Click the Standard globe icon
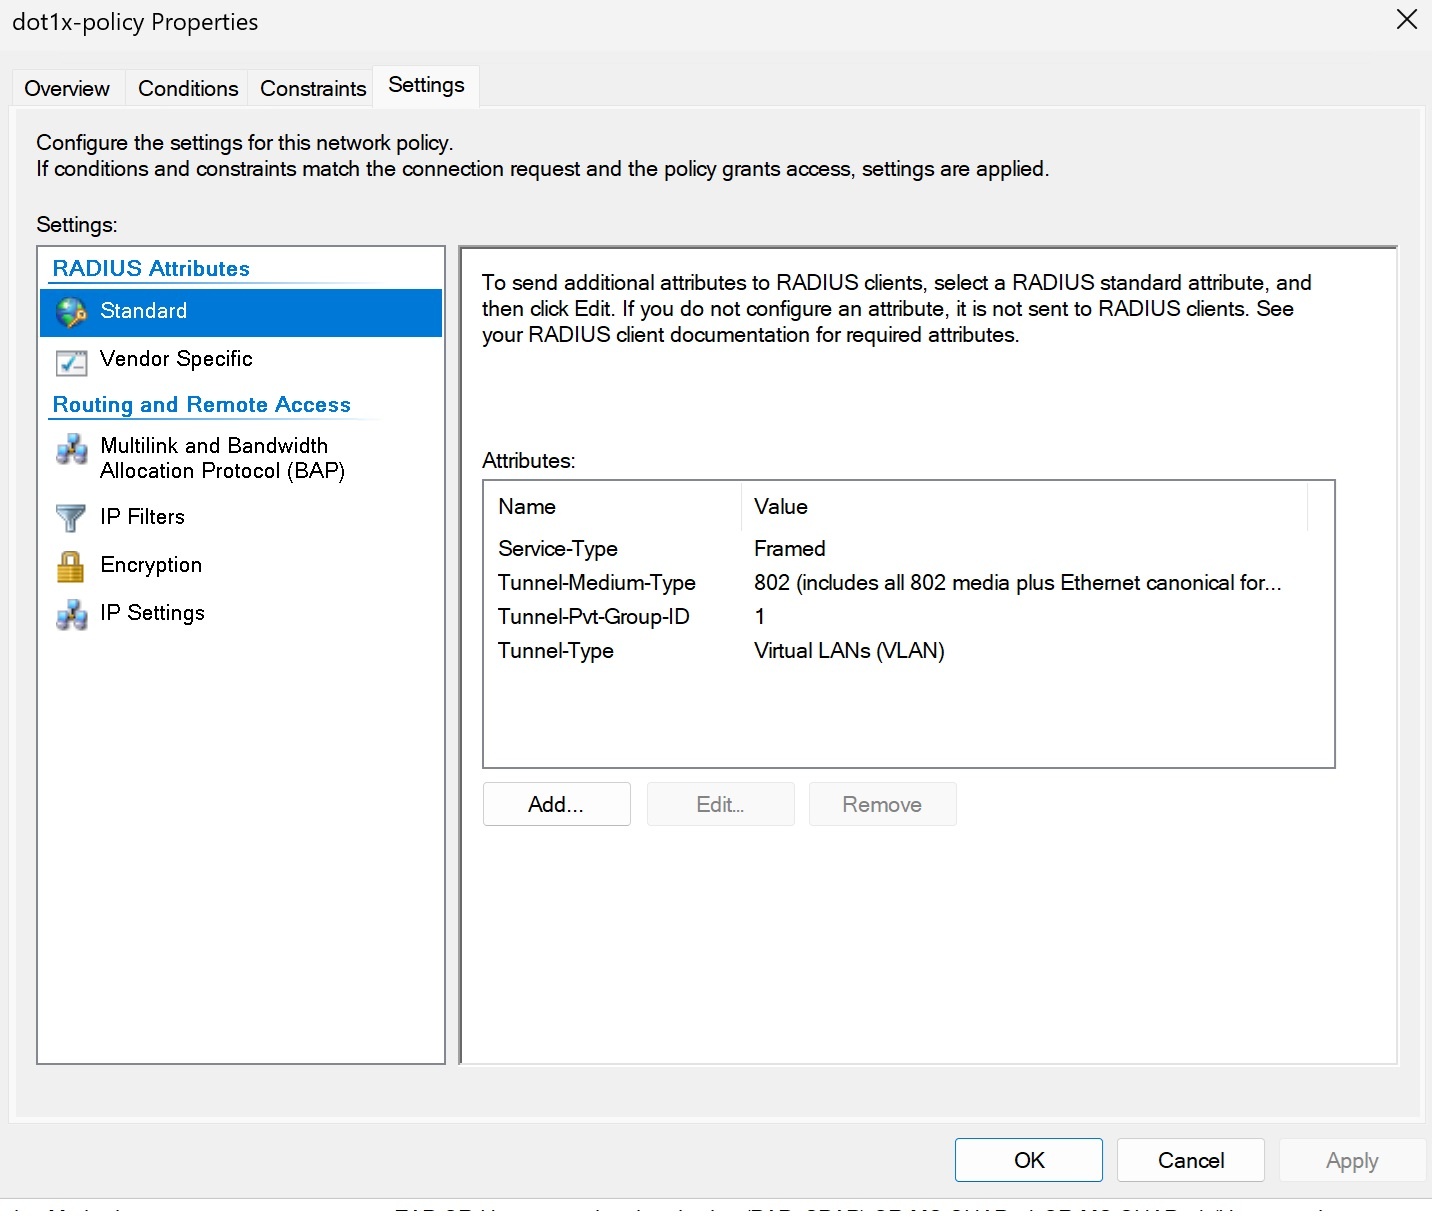 (72, 312)
